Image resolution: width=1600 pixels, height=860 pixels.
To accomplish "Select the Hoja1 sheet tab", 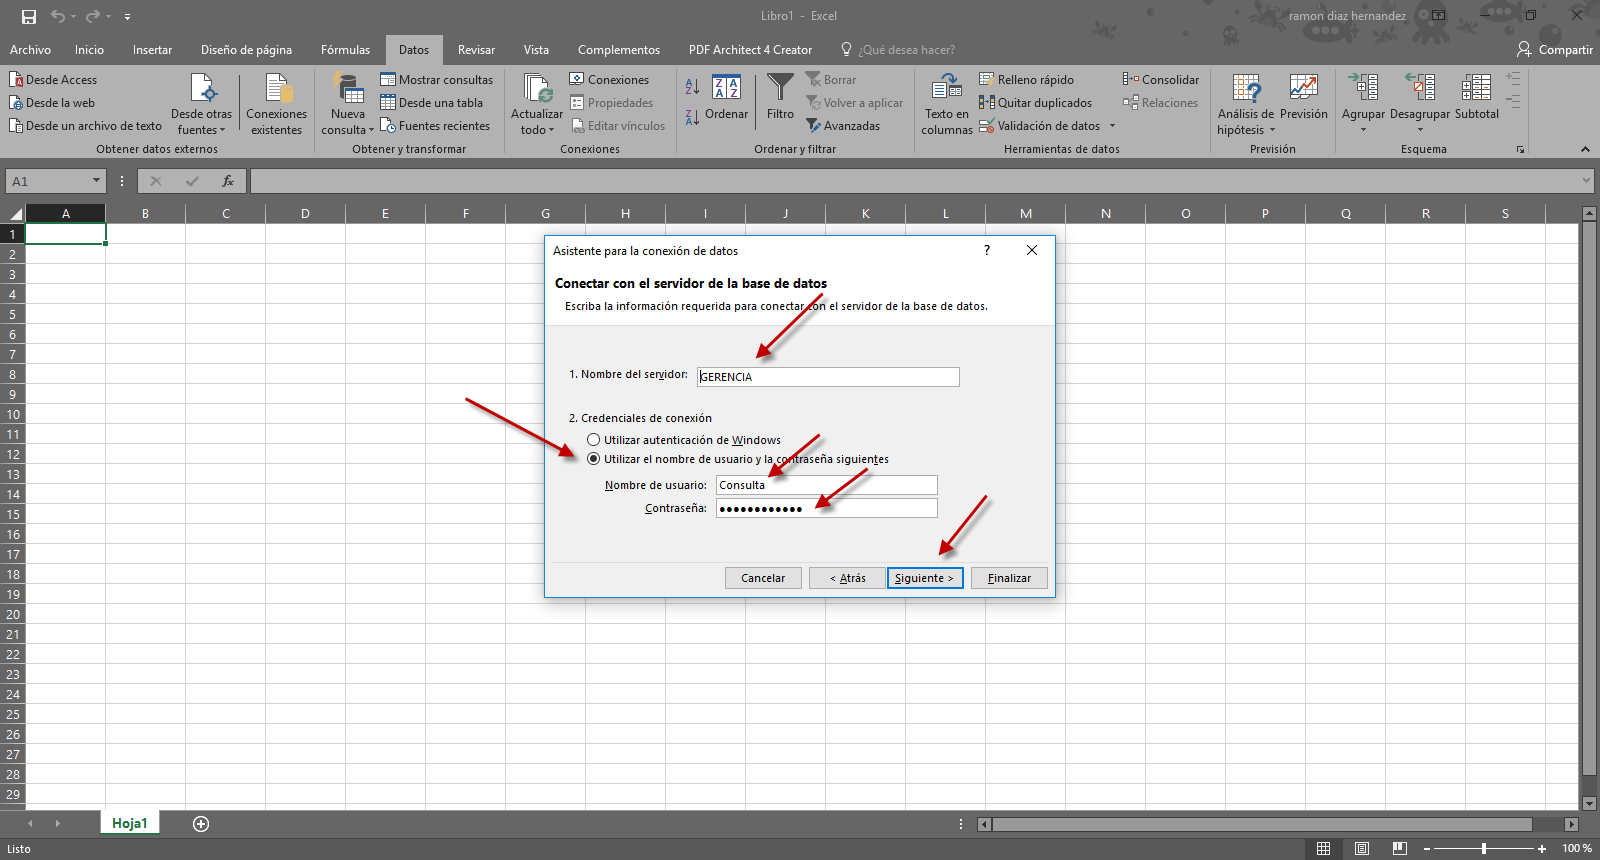I will pos(129,823).
